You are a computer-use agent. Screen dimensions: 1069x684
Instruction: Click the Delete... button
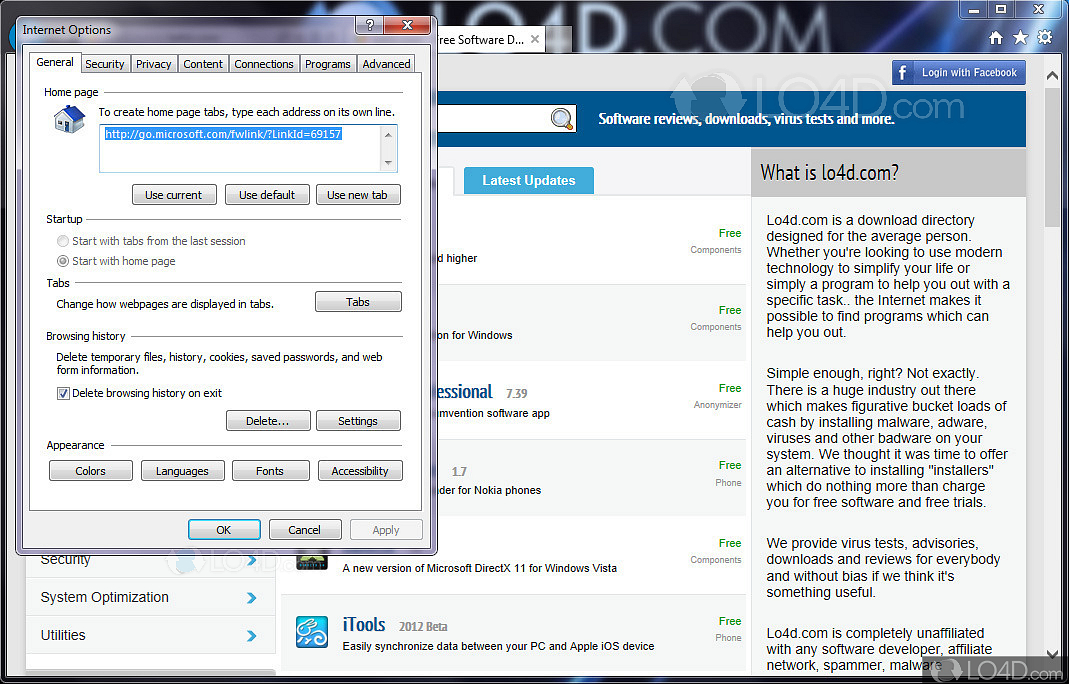[268, 421]
